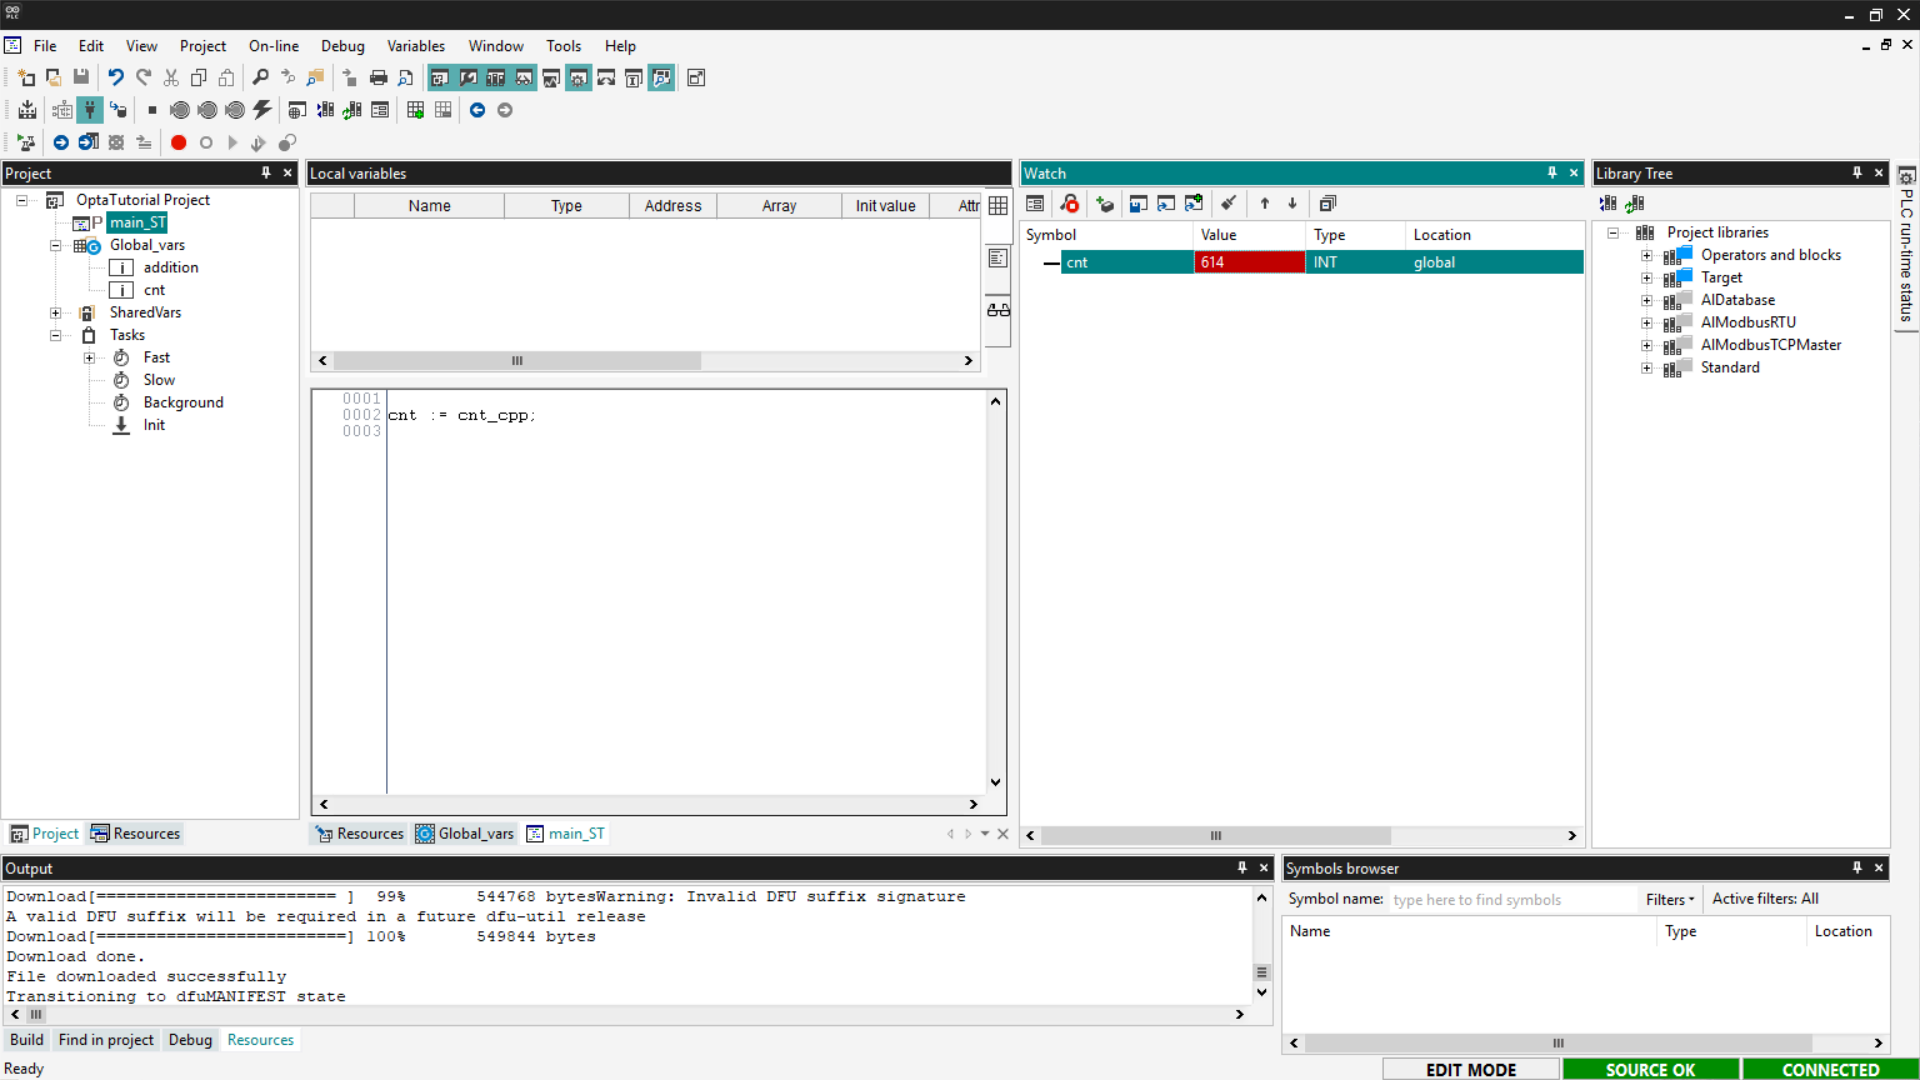Click the Print icon in the toolbar
The height and width of the screenshot is (1080, 1920).
pos(378,78)
